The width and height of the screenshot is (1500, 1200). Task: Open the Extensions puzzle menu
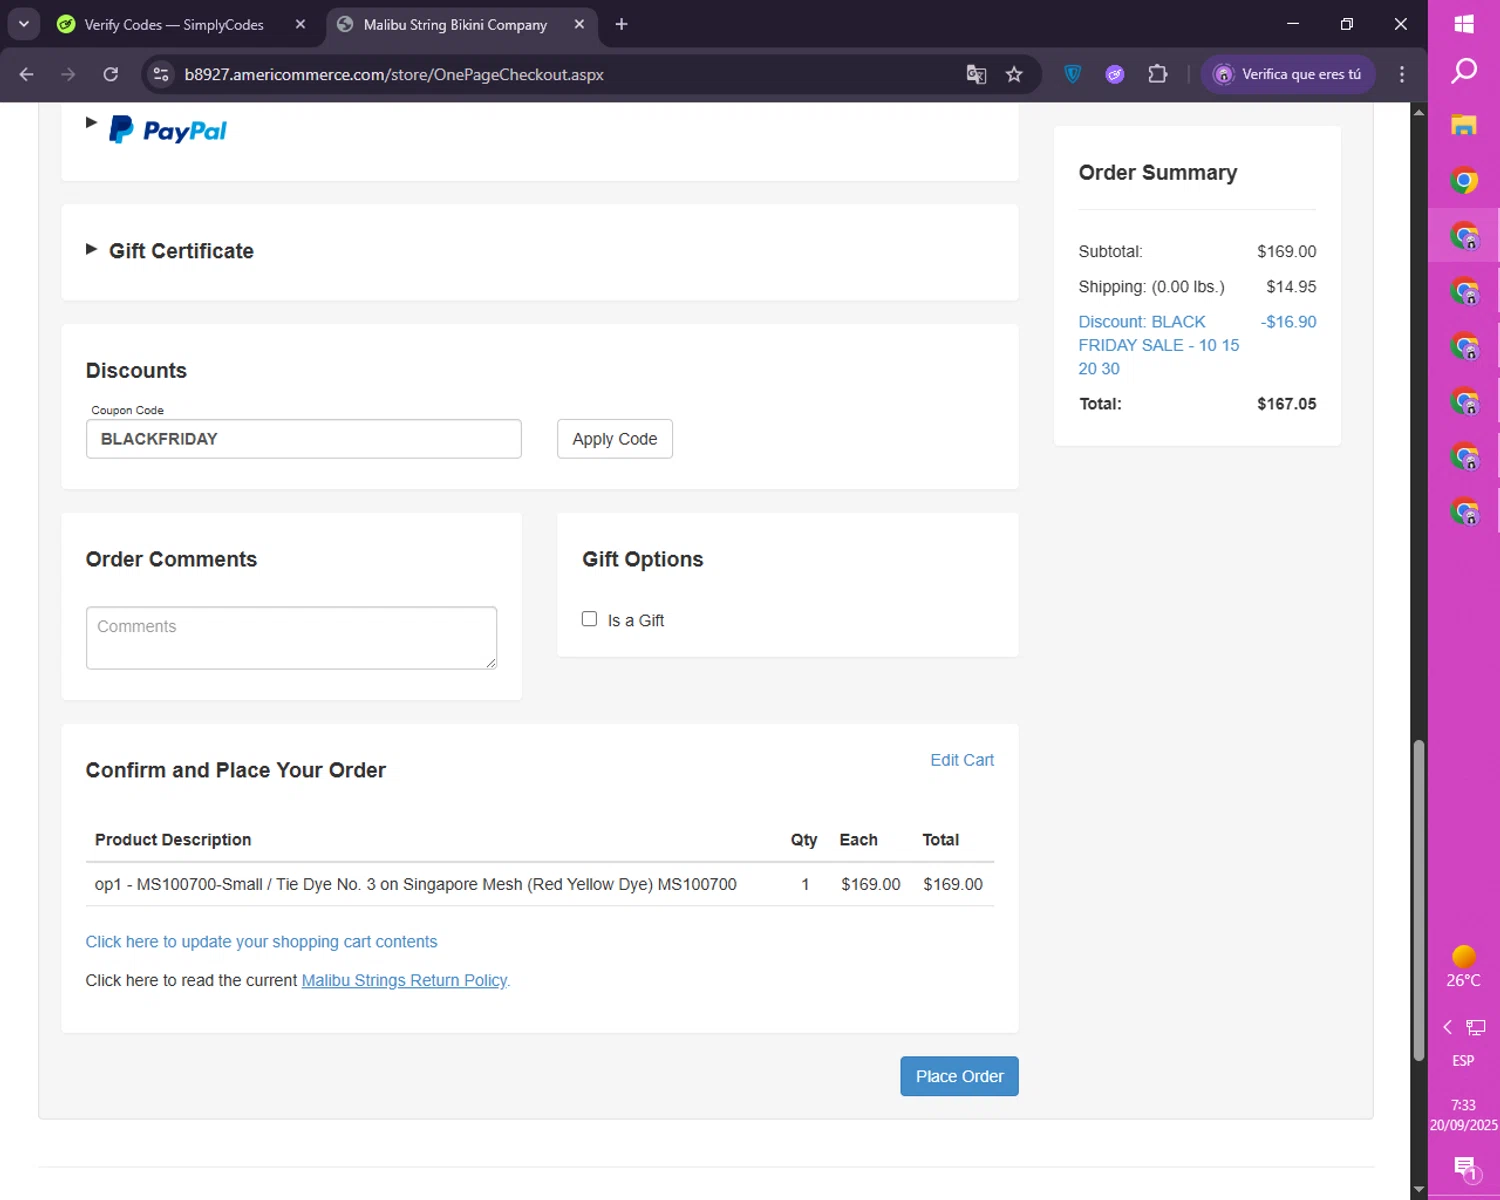pyautogui.click(x=1158, y=74)
